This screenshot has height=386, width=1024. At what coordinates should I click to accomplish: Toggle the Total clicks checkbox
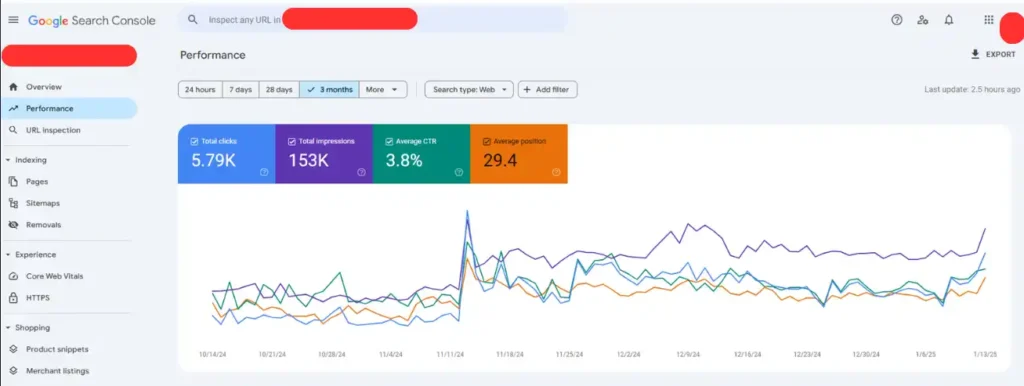[194, 141]
